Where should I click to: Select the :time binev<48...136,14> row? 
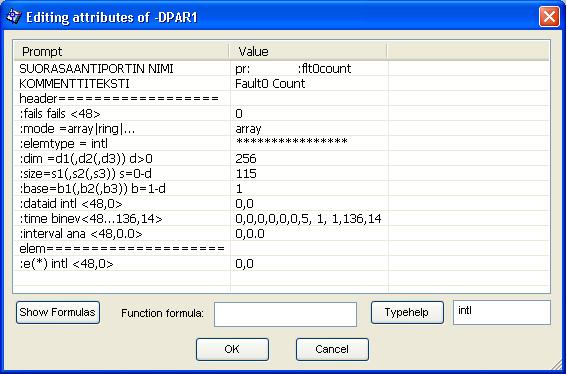[x=91, y=219]
